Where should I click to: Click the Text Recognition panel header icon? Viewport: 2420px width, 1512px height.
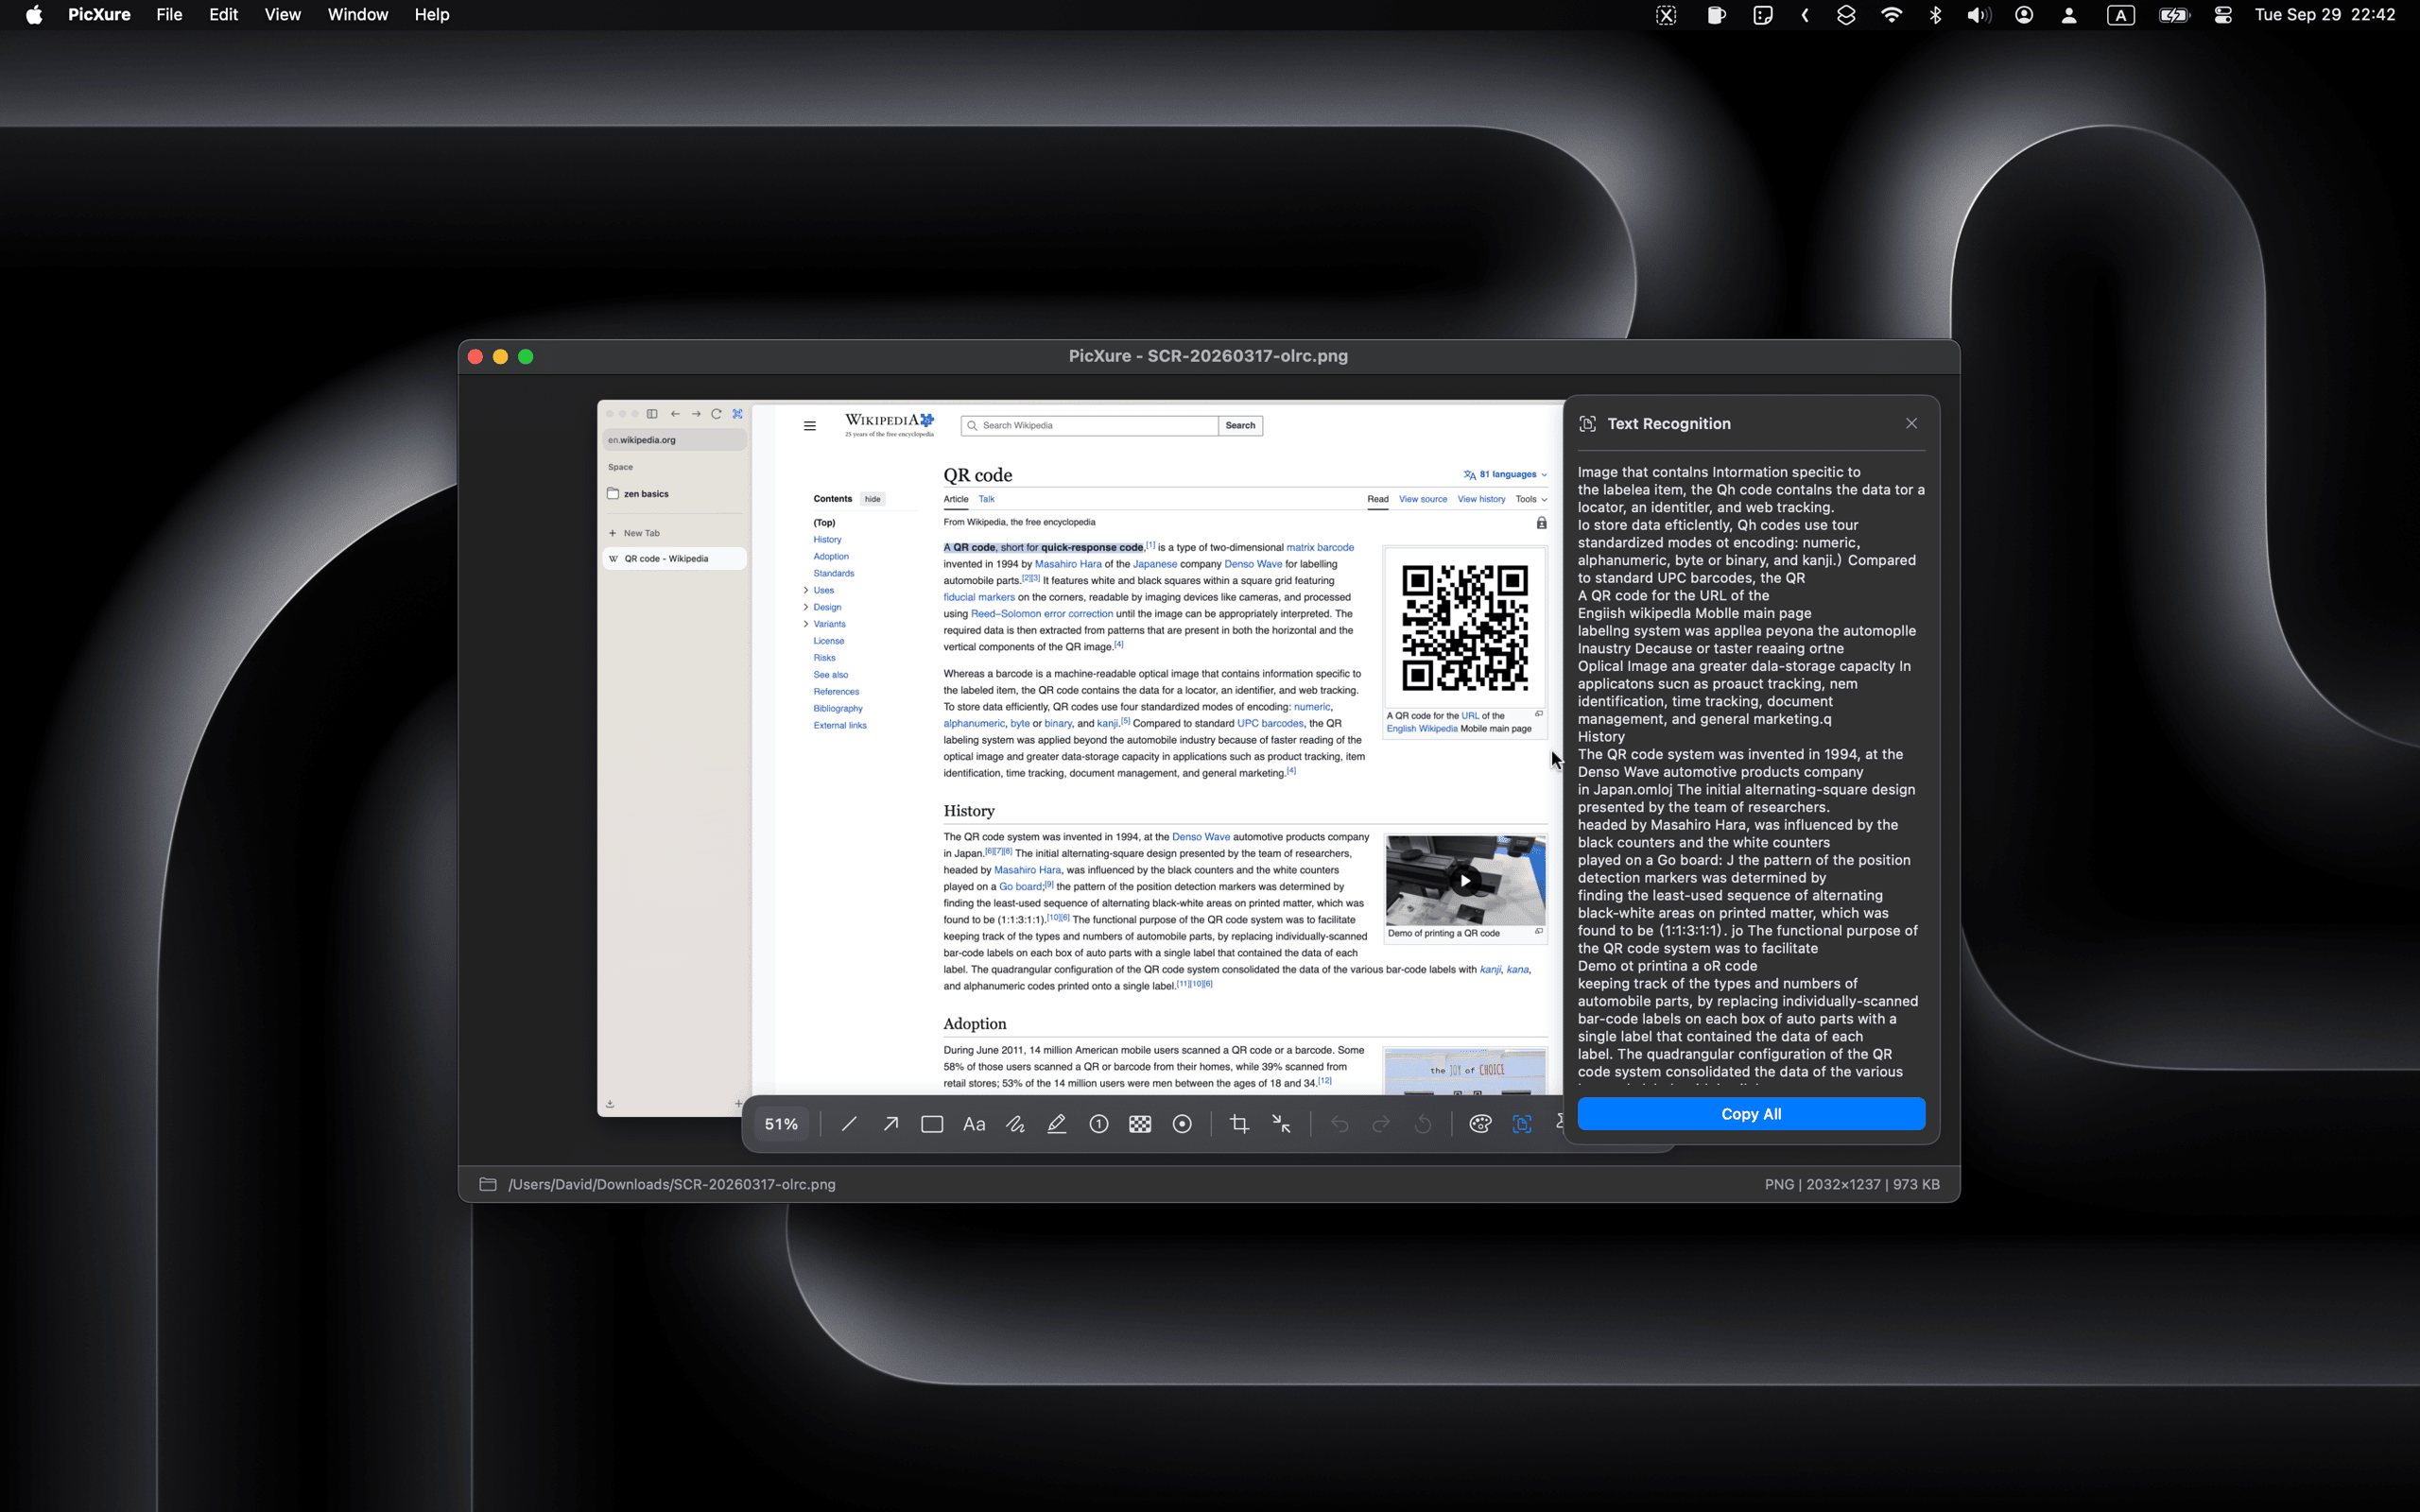tap(1587, 424)
